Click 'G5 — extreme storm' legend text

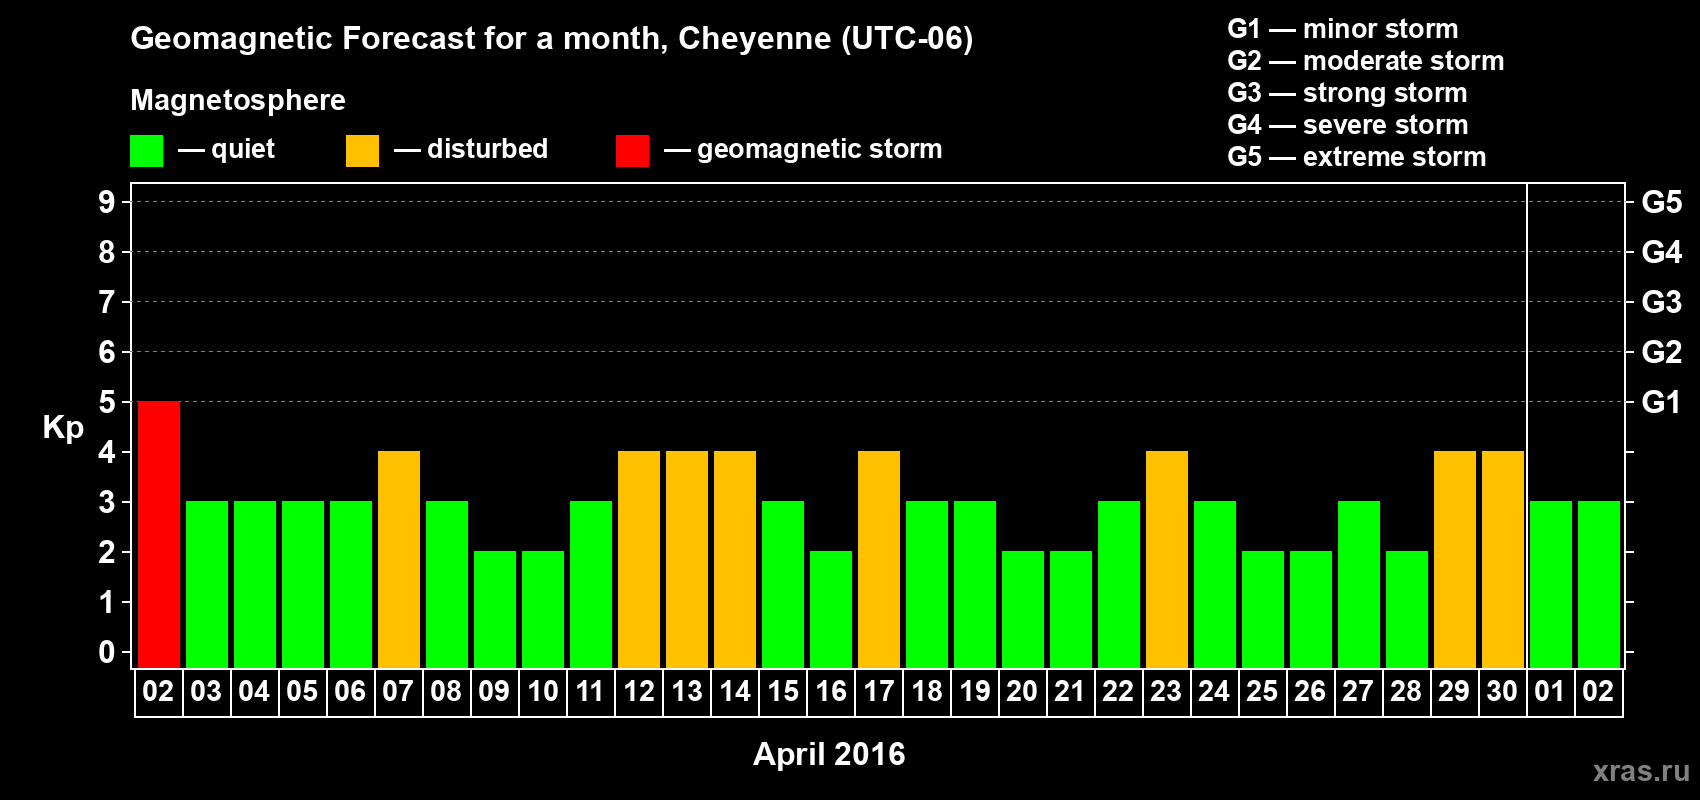pyautogui.click(x=1357, y=157)
